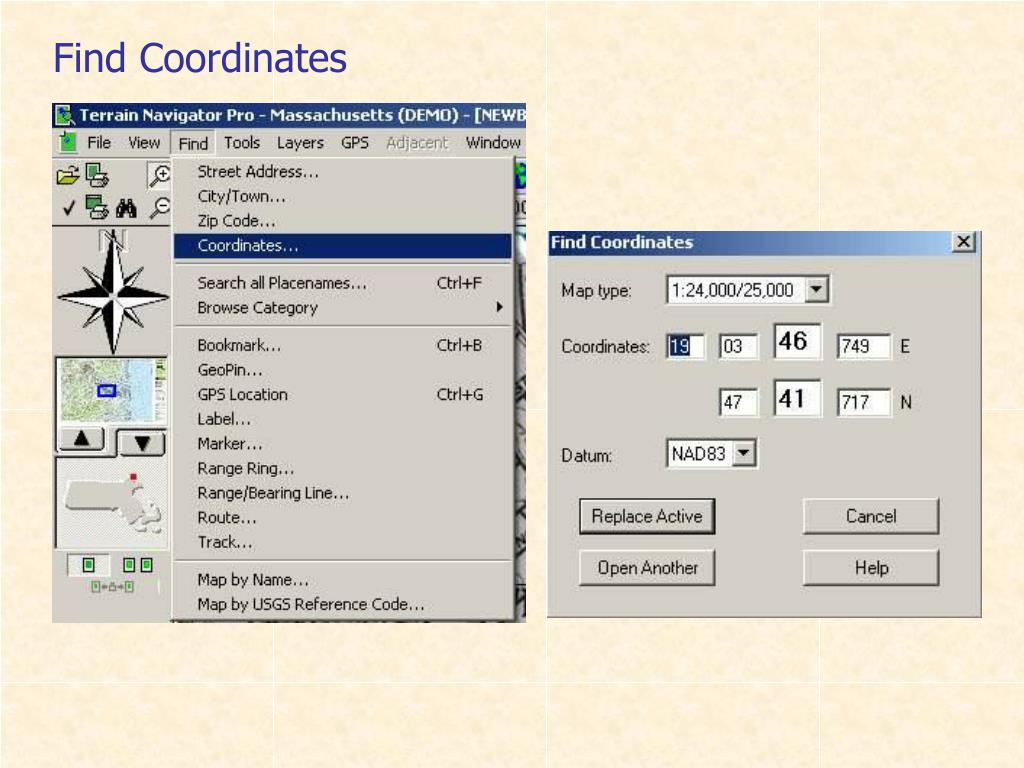Choose Label… from the Find menu
Viewport: 1024px width, 768px height.
[x=342, y=419]
